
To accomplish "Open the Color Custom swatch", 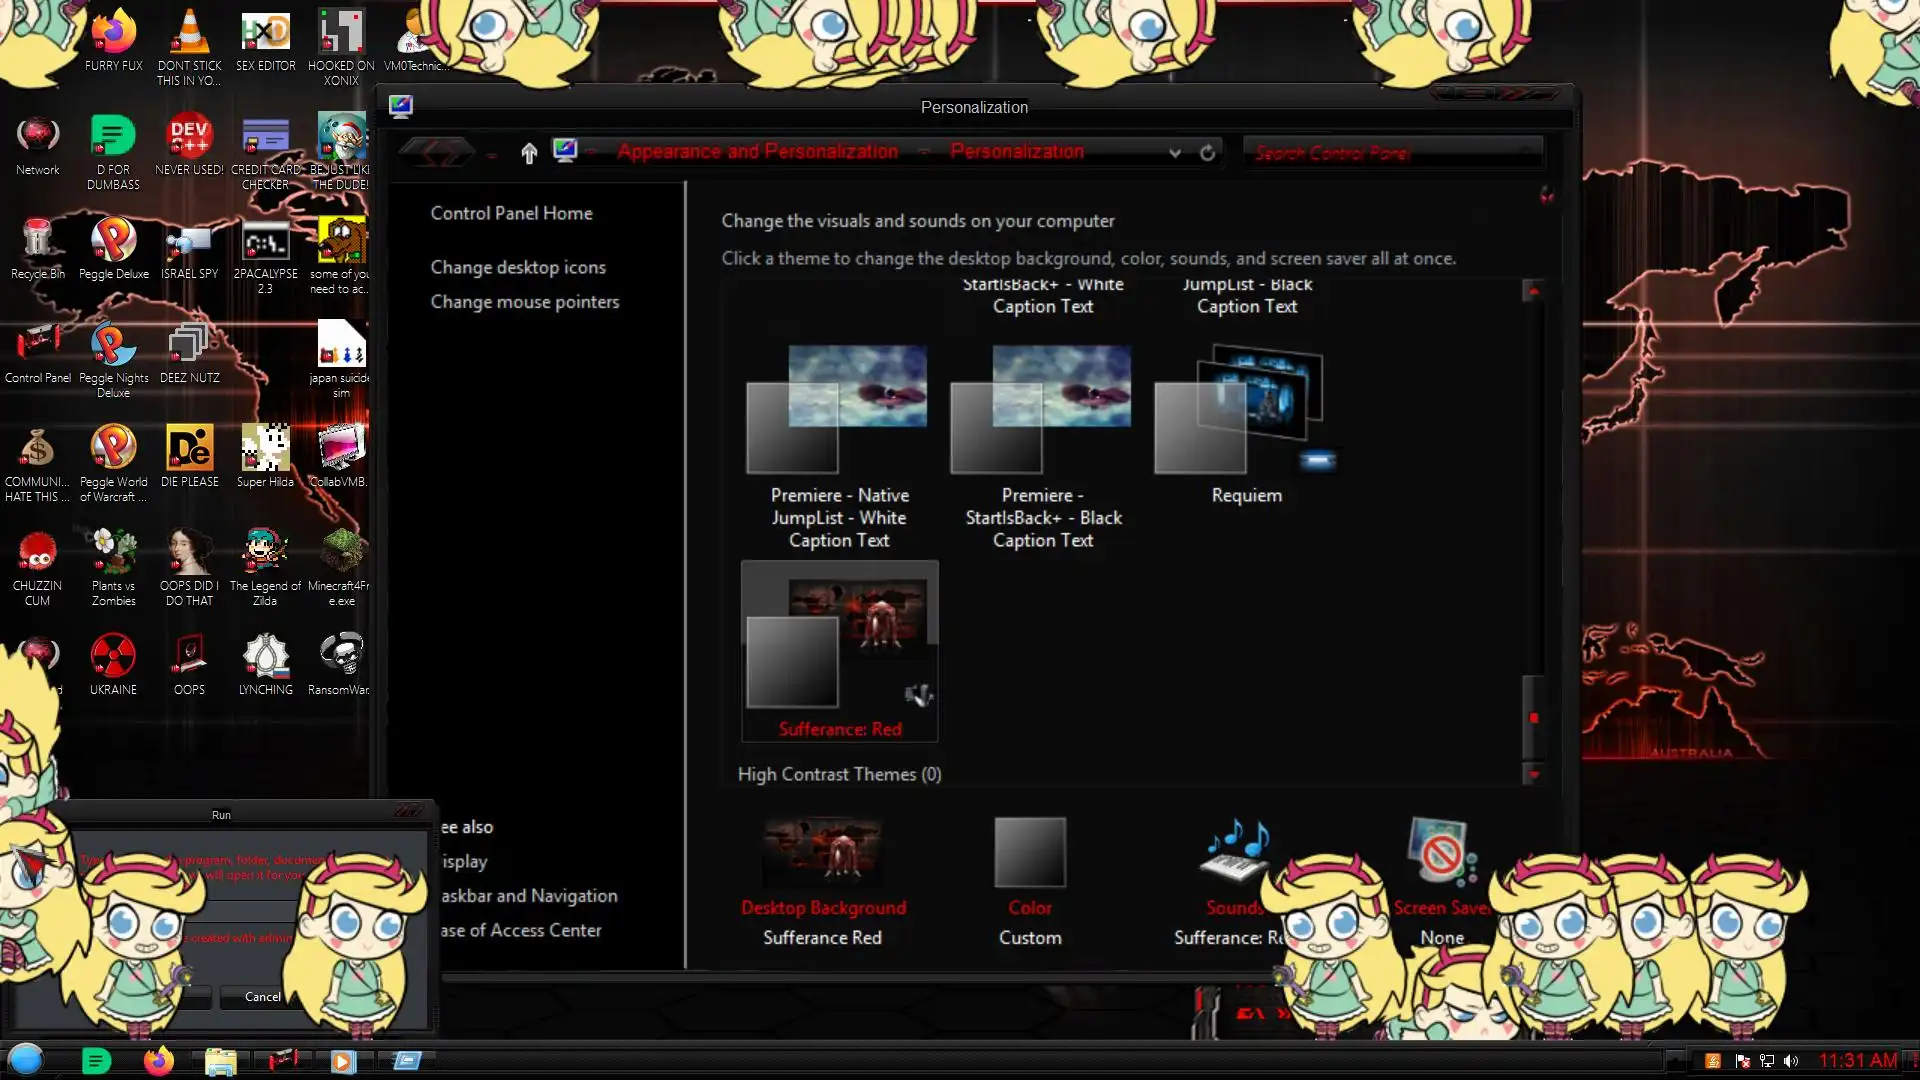I will [x=1029, y=853].
